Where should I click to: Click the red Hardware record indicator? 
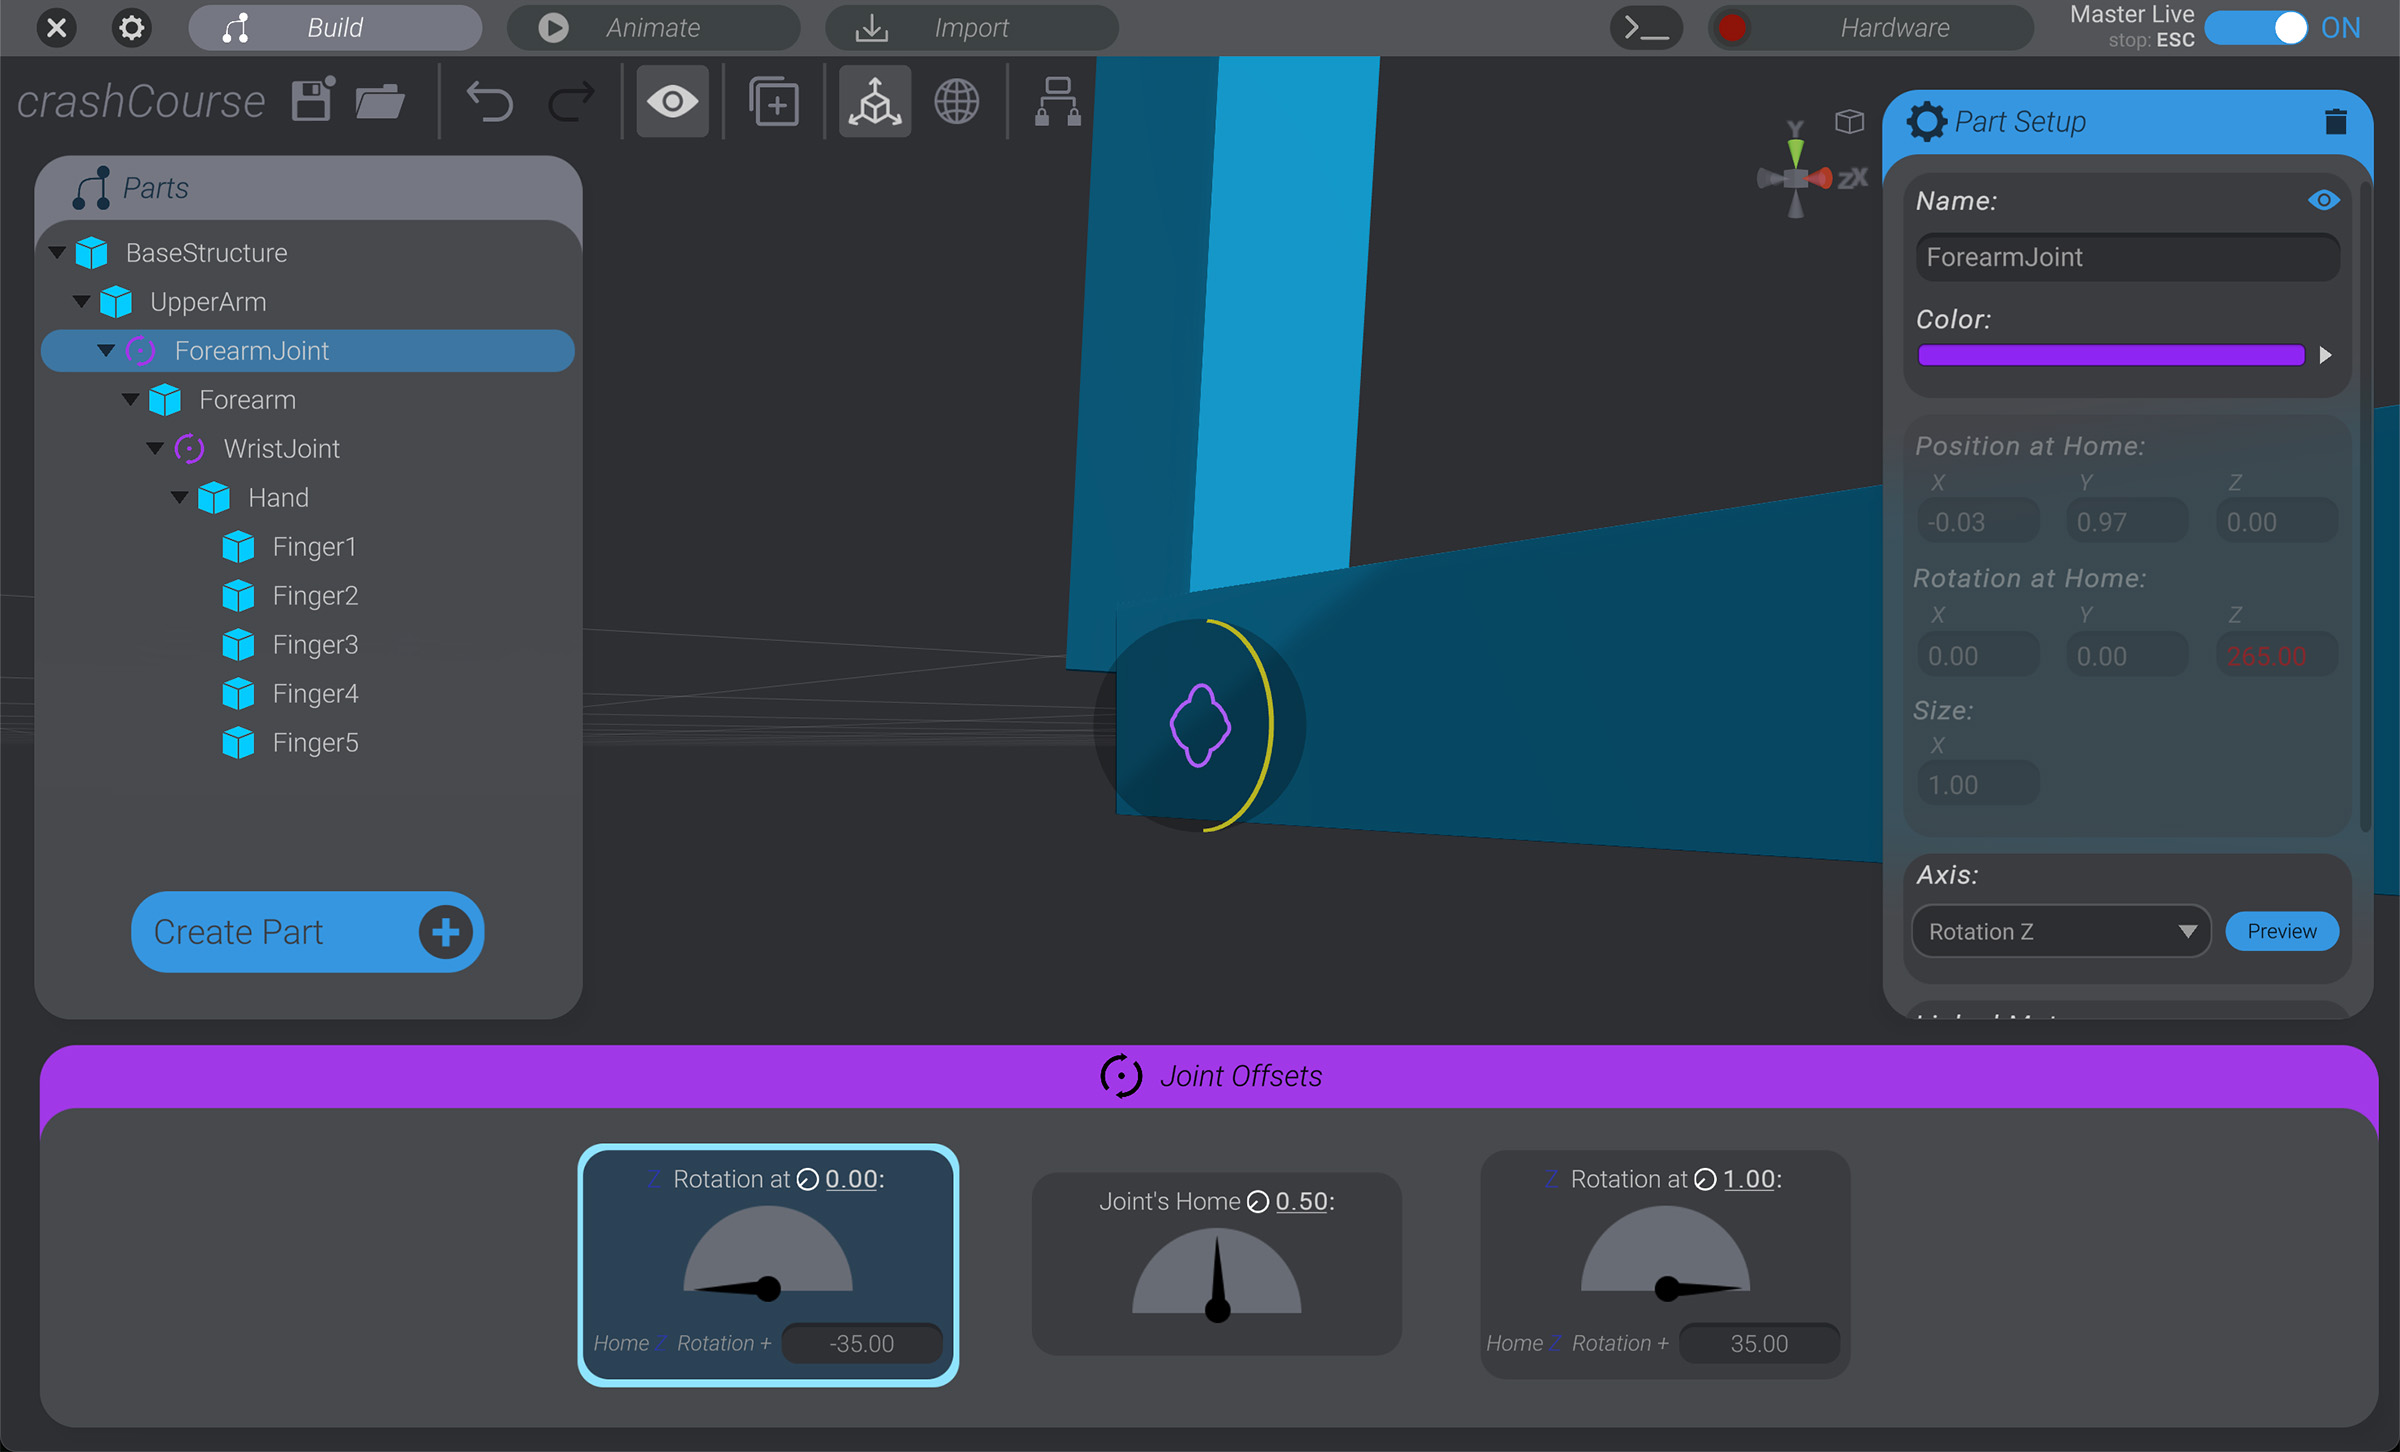tap(1732, 27)
